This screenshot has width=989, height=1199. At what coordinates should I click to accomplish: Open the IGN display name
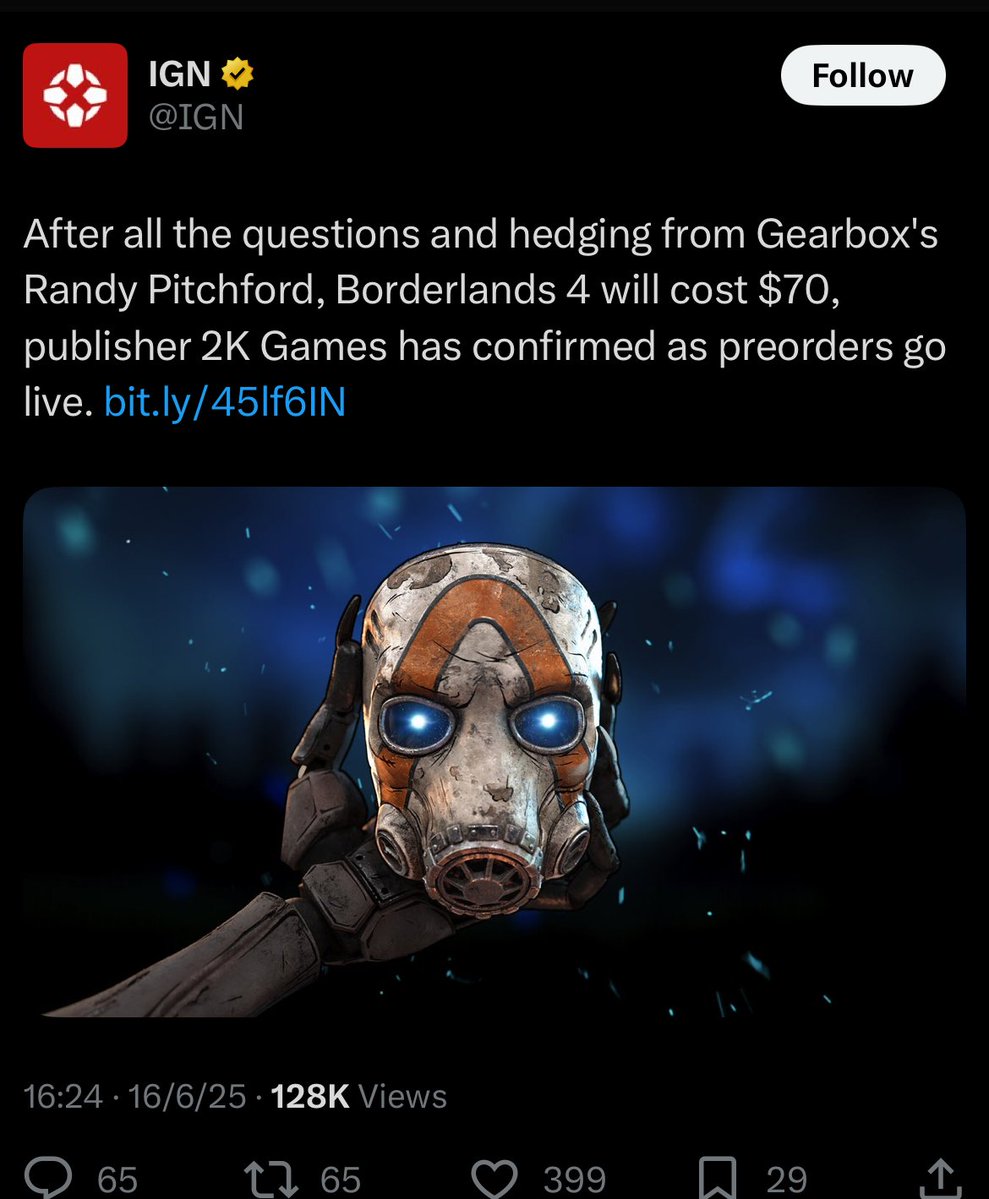(179, 74)
